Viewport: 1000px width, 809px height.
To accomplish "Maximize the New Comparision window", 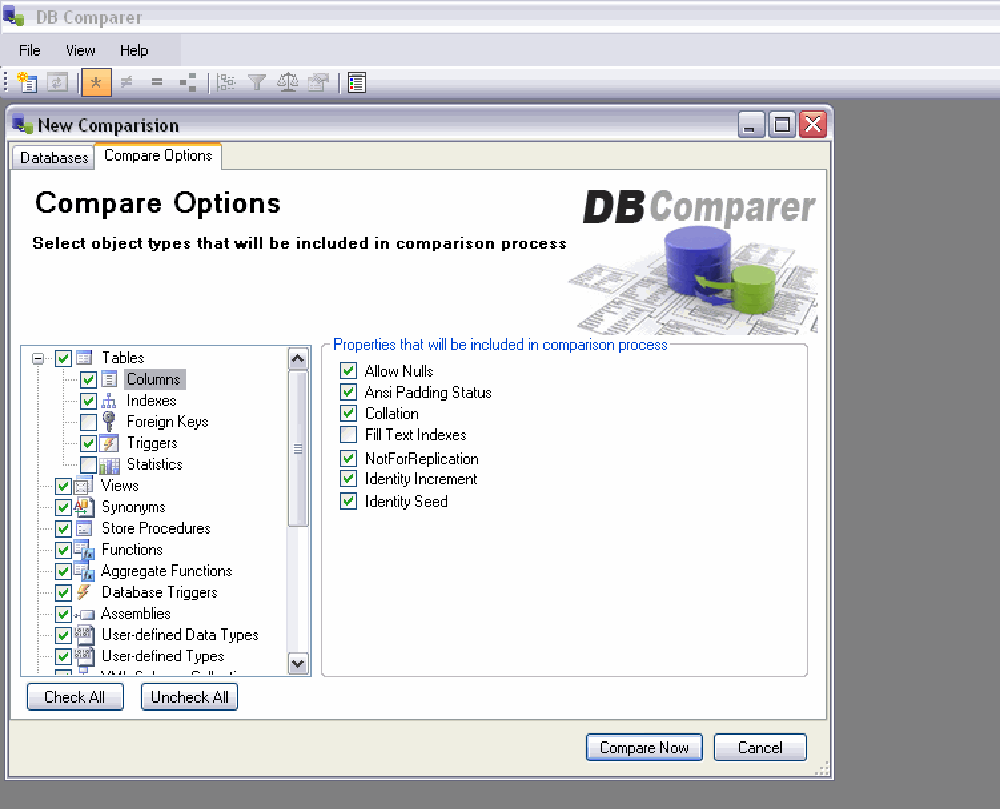I will click(x=782, y=124).
